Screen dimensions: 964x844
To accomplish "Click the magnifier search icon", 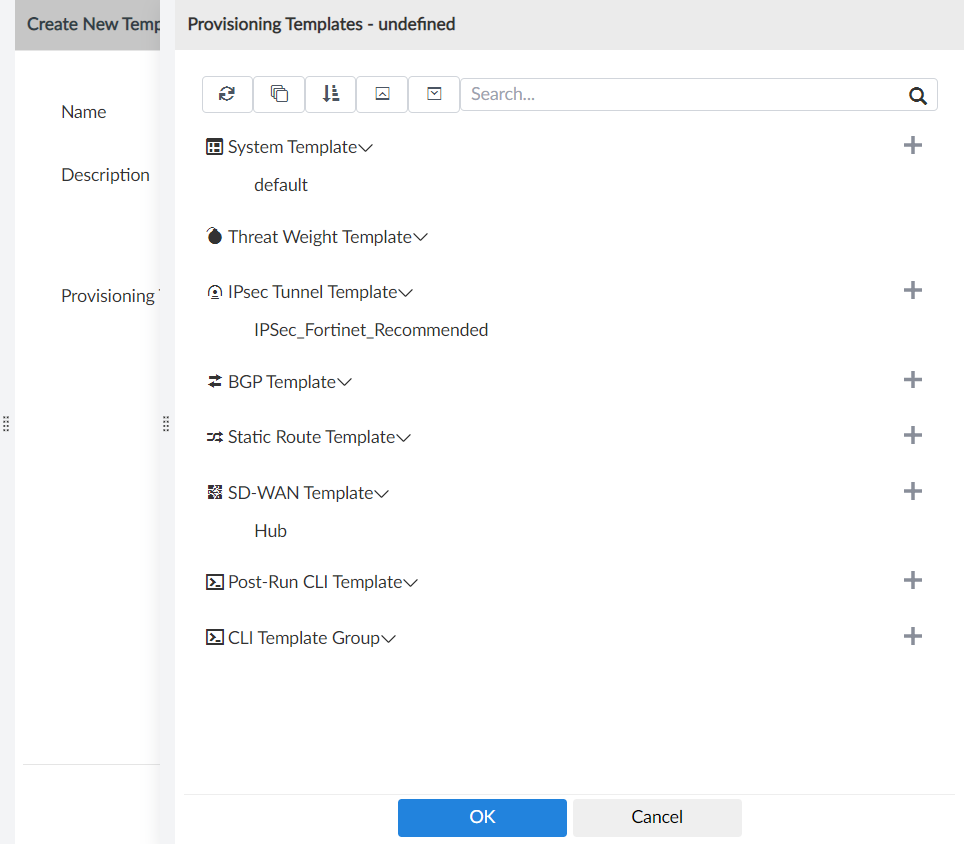I will pos(918,95).
